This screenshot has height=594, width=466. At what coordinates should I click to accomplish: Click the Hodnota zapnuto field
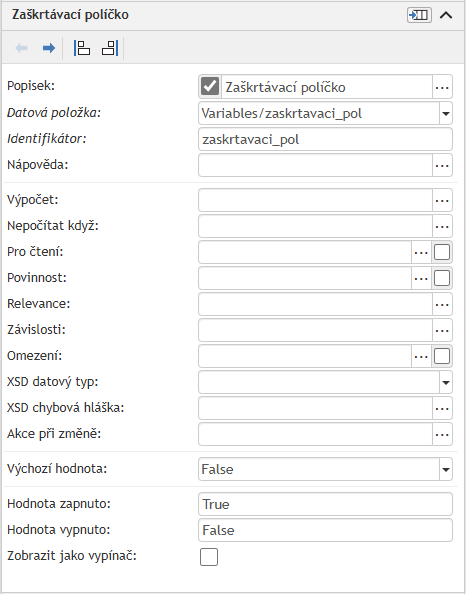click(x=325, y=504)
